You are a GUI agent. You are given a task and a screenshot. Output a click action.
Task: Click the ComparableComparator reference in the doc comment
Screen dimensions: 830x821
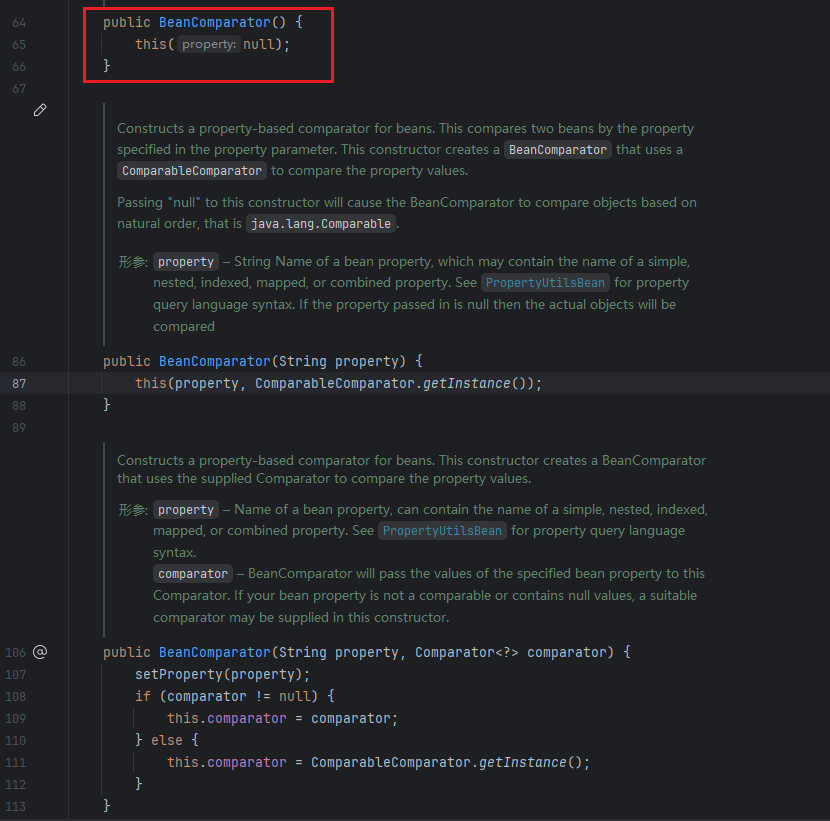[x=192, y=171]
